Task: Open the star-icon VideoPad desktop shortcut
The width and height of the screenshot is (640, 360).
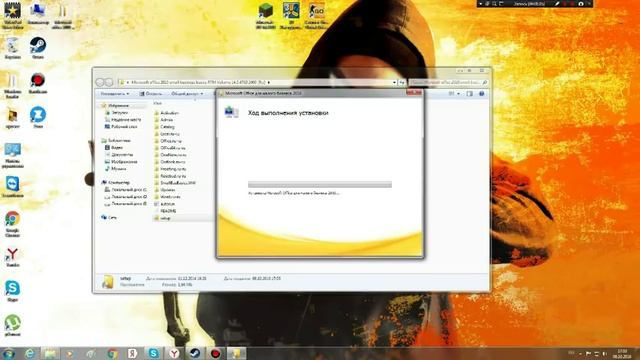Action: tap(13, 16)
